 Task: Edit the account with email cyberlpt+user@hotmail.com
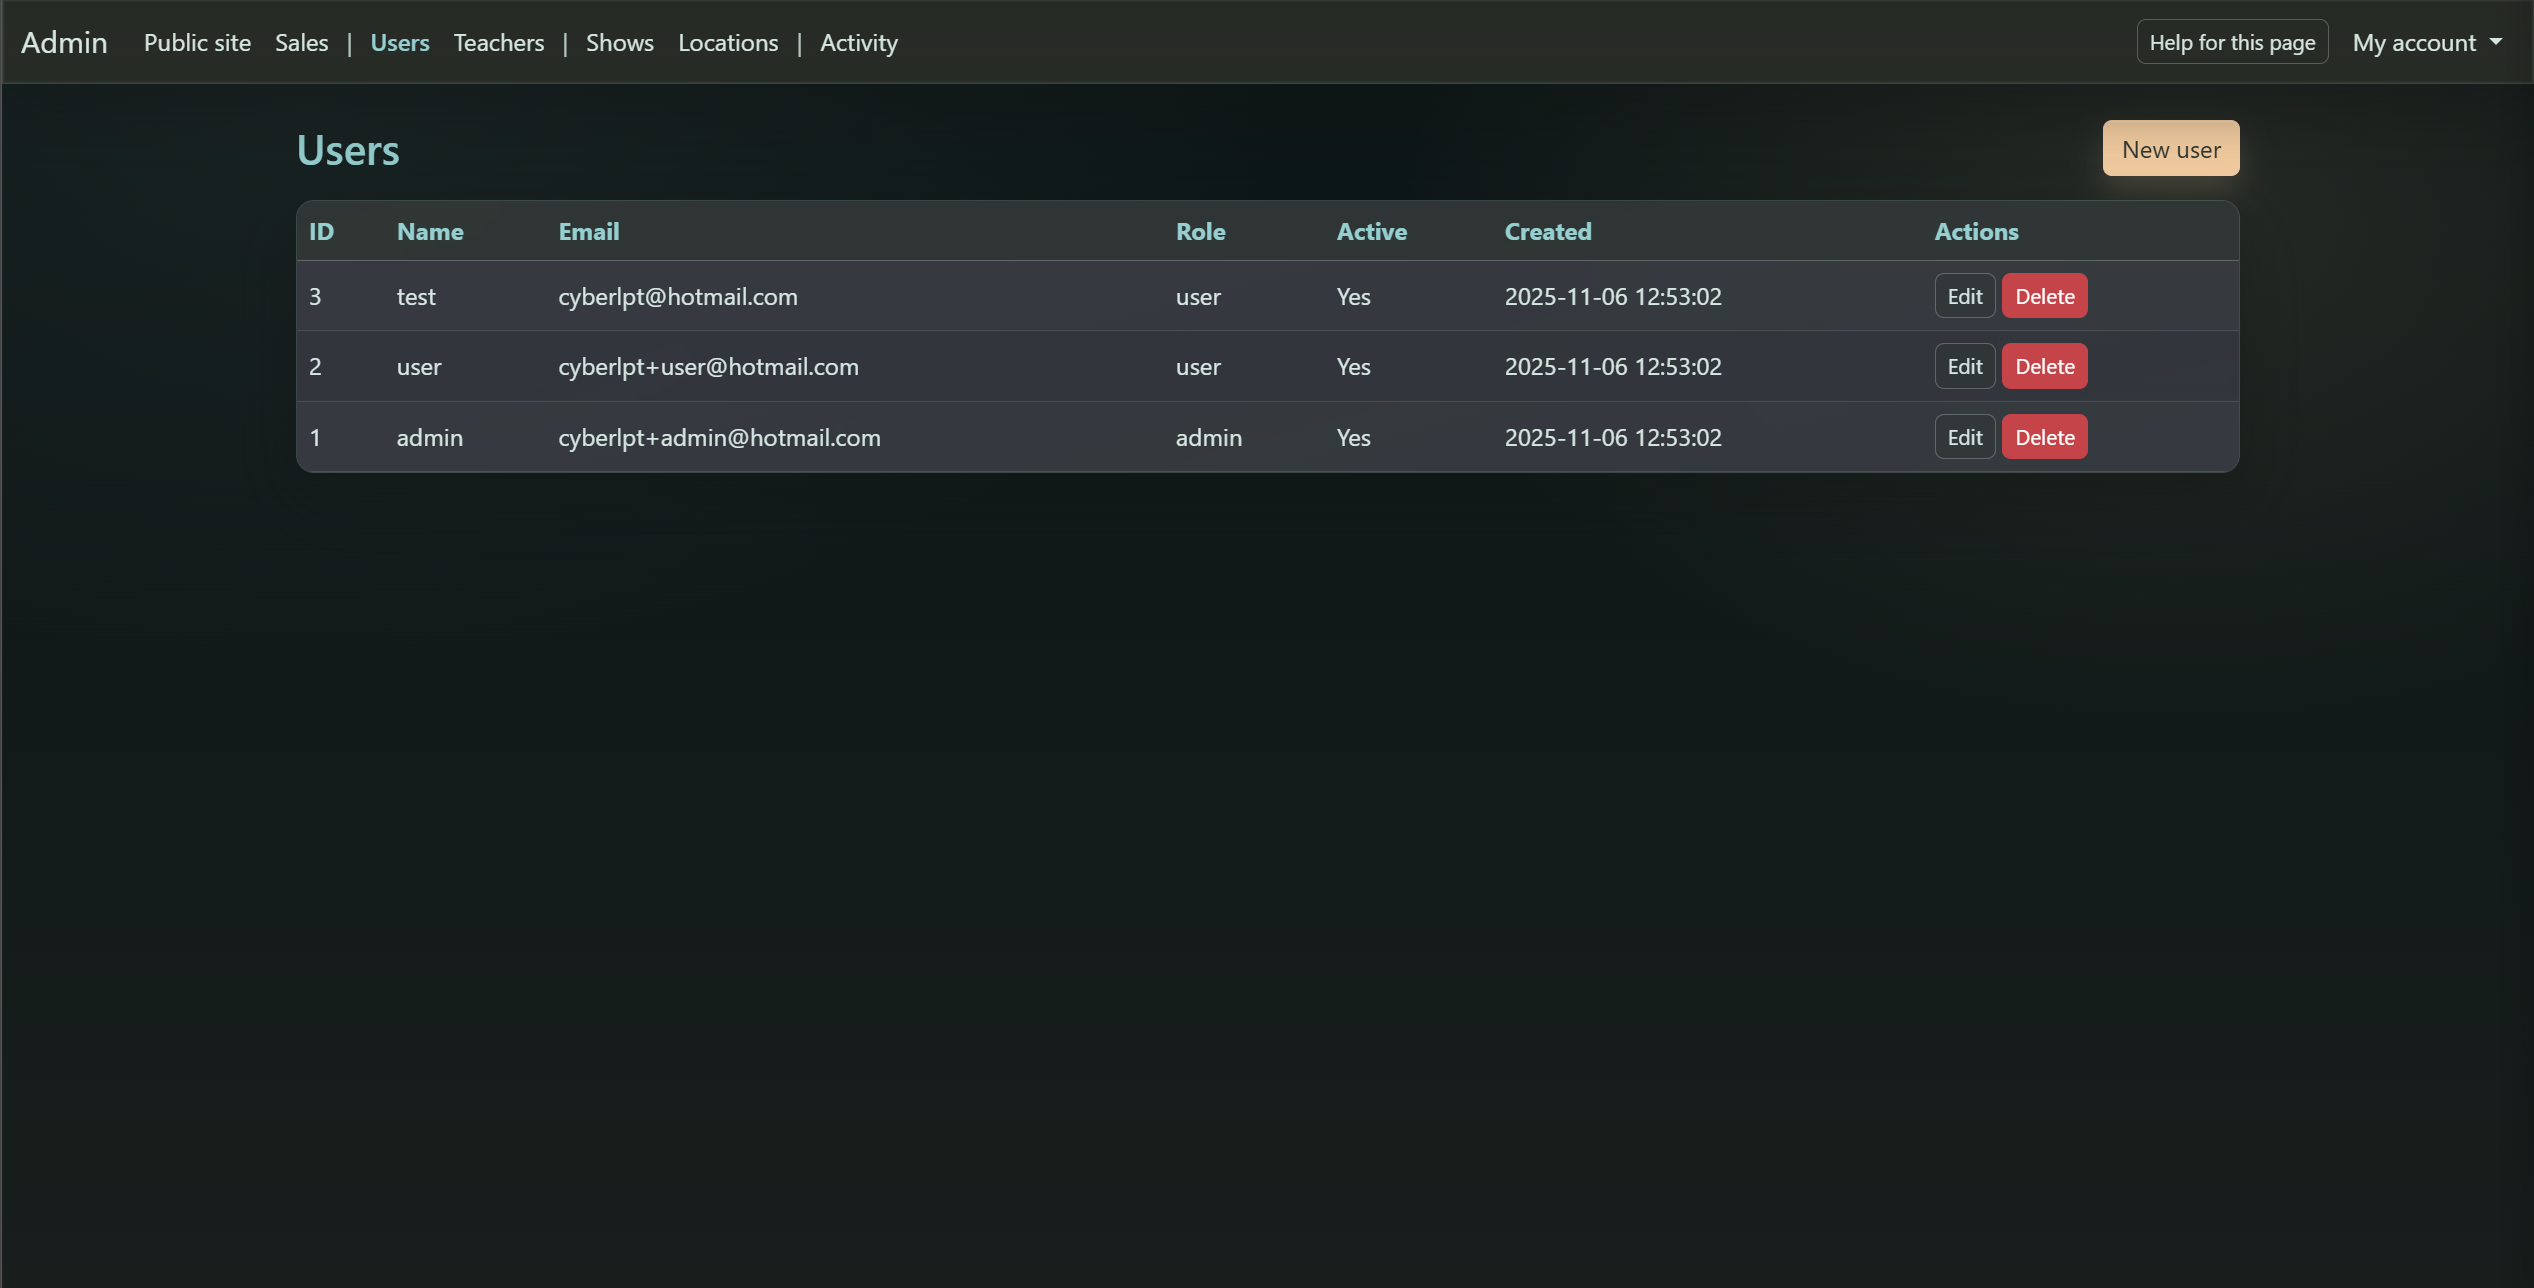(1964, 366)
